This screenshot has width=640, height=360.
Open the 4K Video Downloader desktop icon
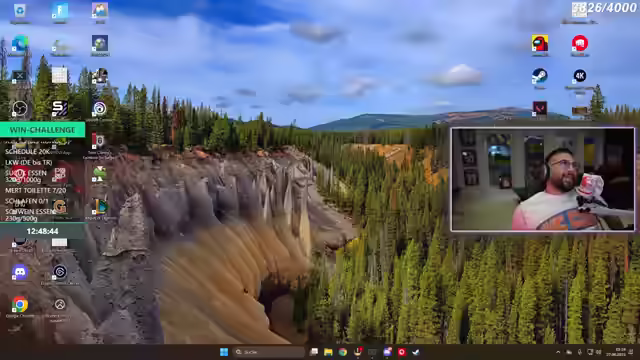click(x=580, y=76)
